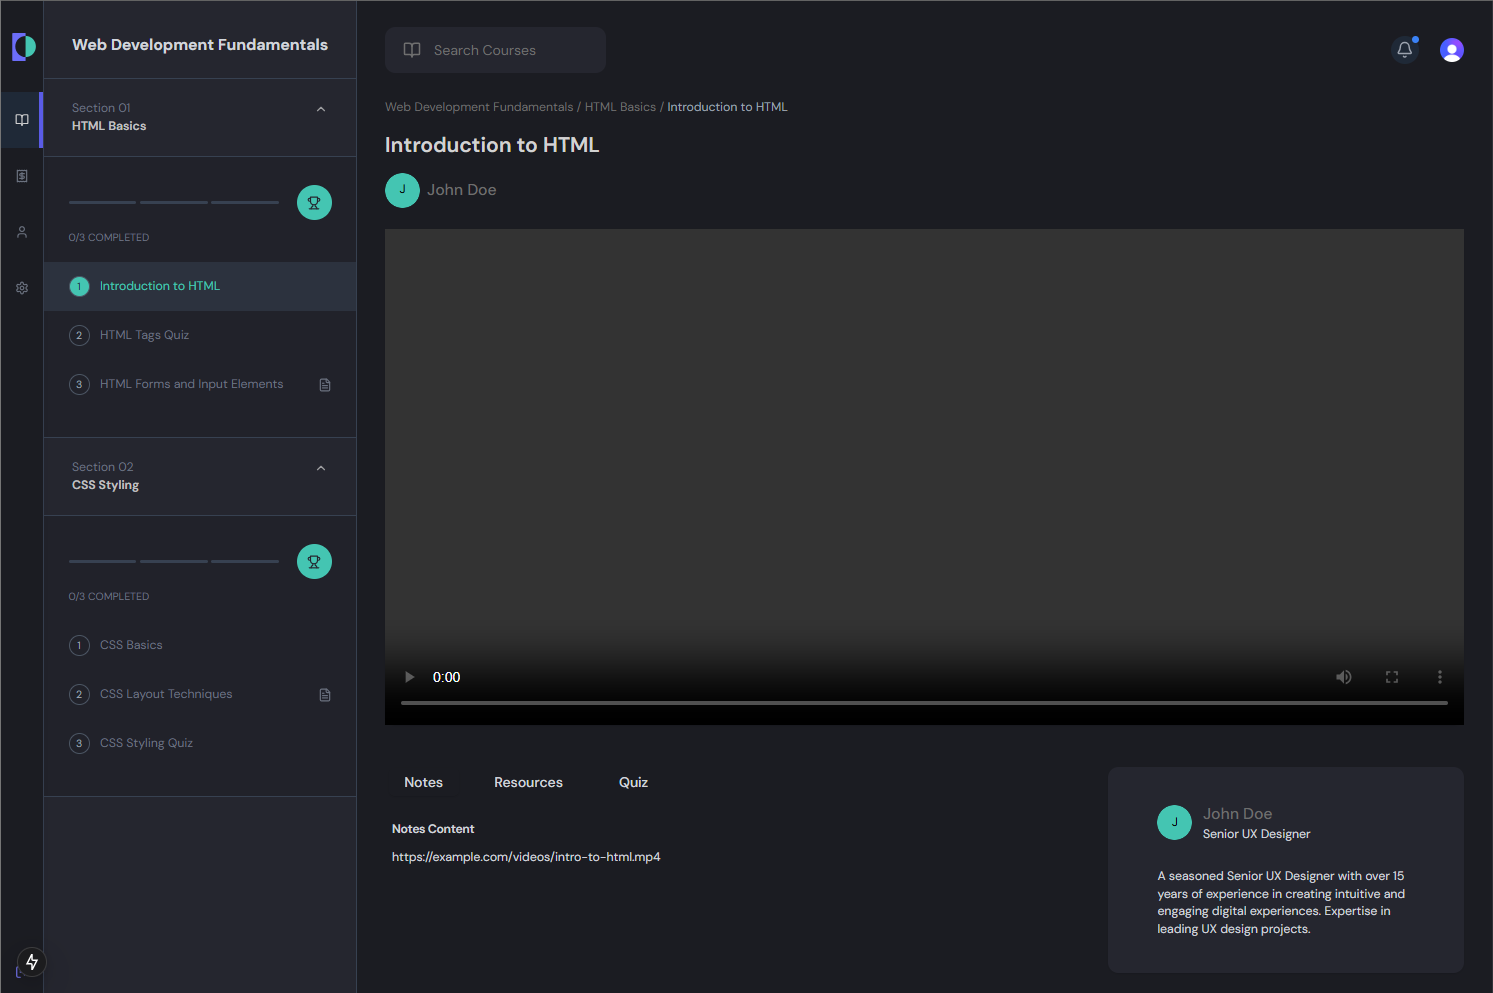Collapse Section 01 HTML Basics
This screenshot has width=1493, height=993.
[x=321, y=109]
